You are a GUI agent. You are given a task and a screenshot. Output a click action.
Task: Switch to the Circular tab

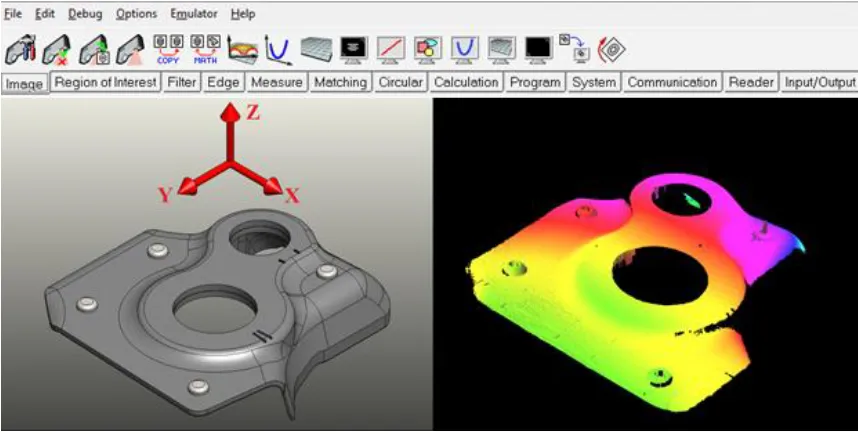pyautogui.click(x=401, y=82)
